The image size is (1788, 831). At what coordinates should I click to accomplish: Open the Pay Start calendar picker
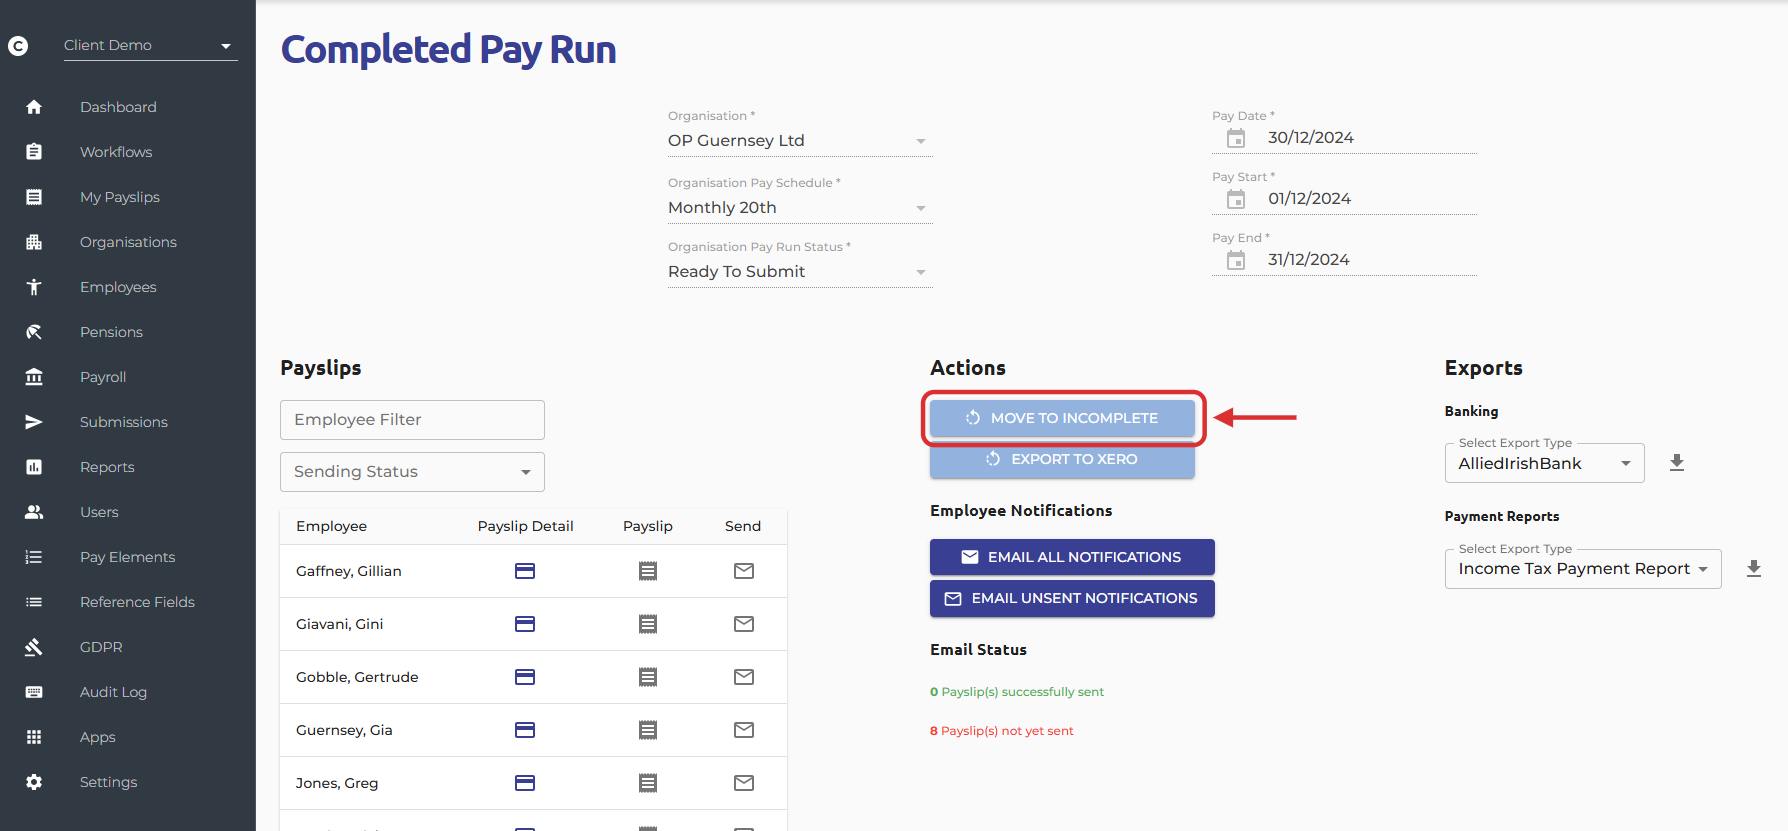coord(1236,199)
